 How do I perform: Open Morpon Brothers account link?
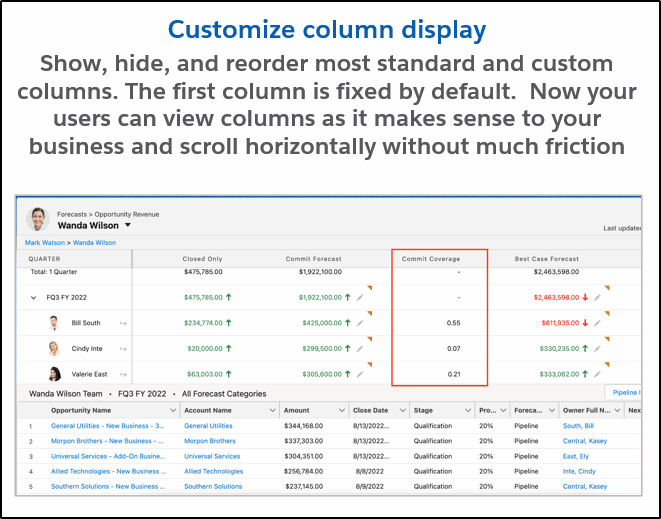point(210,441)
